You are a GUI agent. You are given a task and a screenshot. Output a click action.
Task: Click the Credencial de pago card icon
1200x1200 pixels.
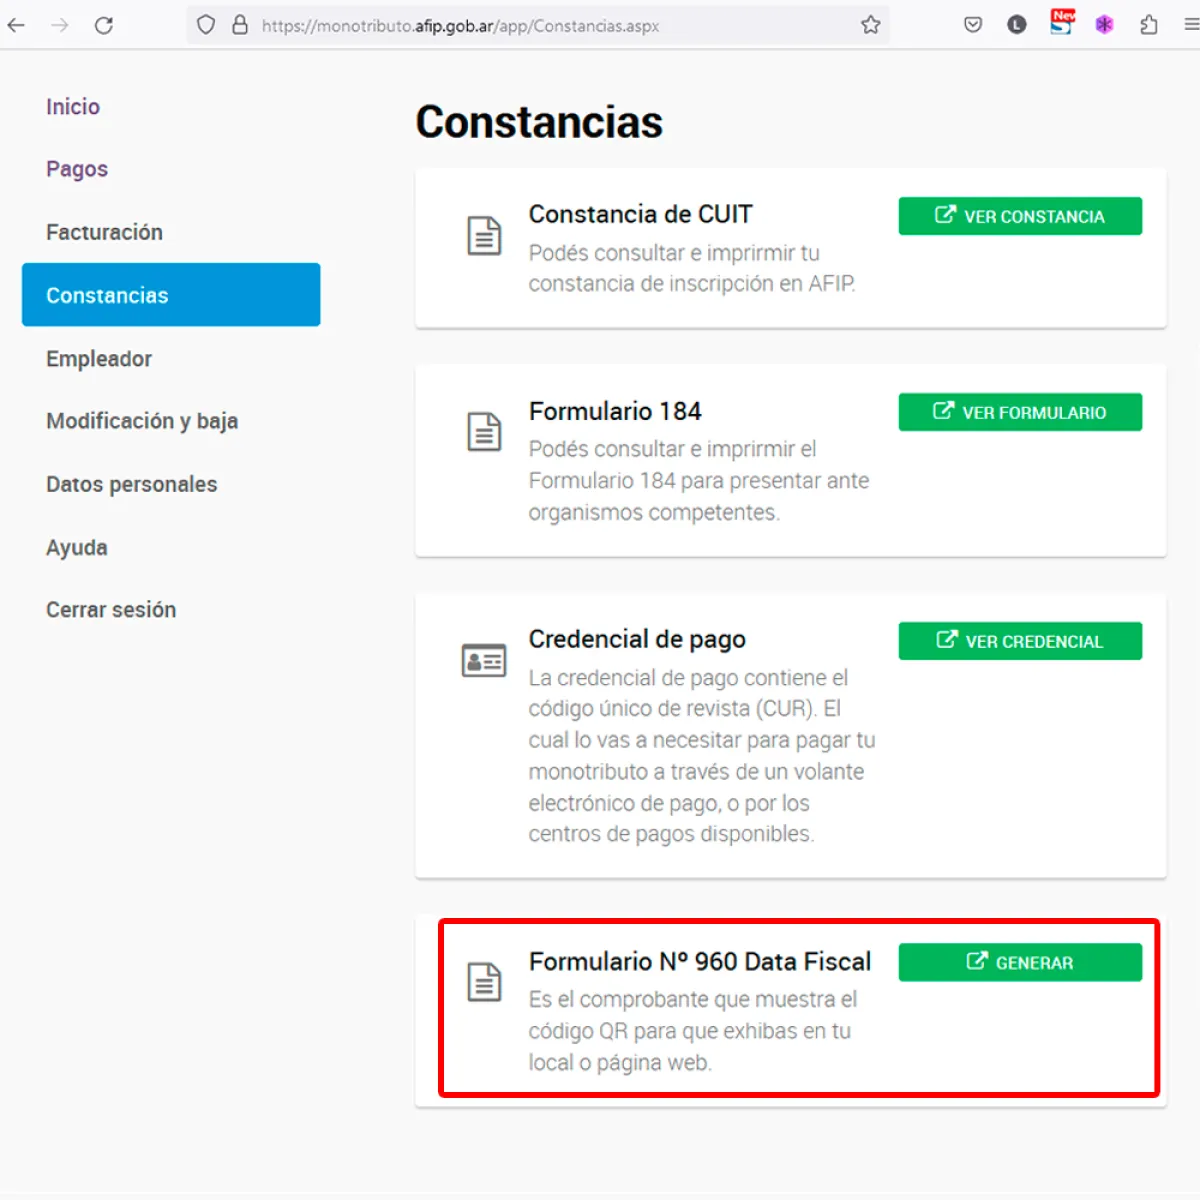click(484, 661)
